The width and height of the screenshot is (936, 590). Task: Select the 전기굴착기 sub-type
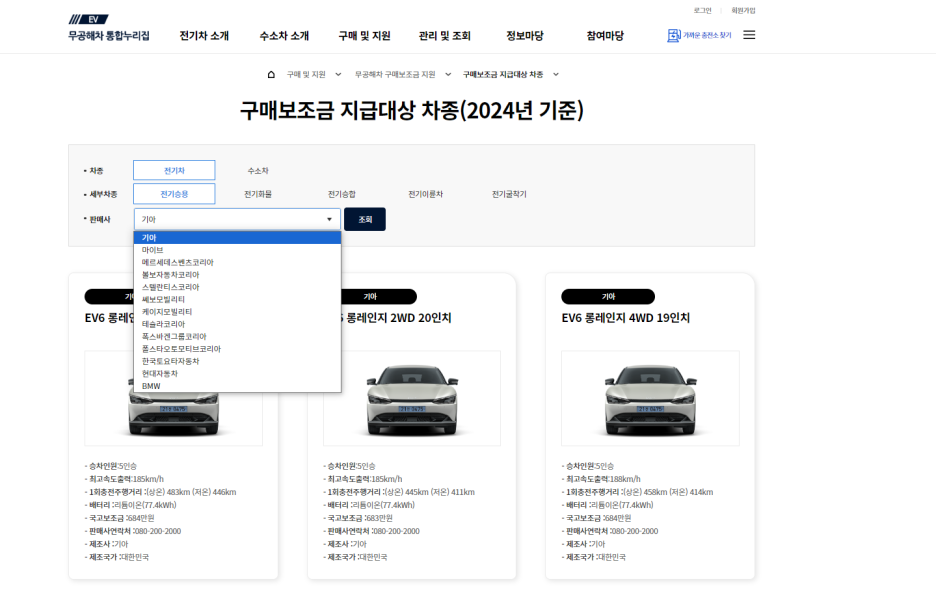509,194
